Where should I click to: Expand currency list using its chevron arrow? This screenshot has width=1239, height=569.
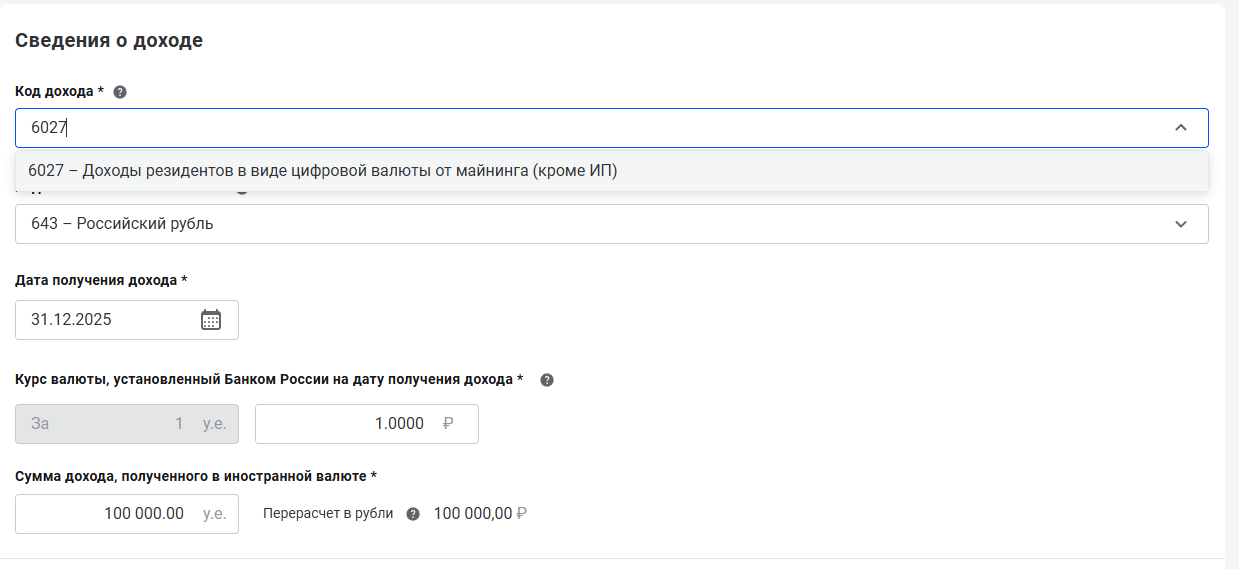[x=1181, y=224]
